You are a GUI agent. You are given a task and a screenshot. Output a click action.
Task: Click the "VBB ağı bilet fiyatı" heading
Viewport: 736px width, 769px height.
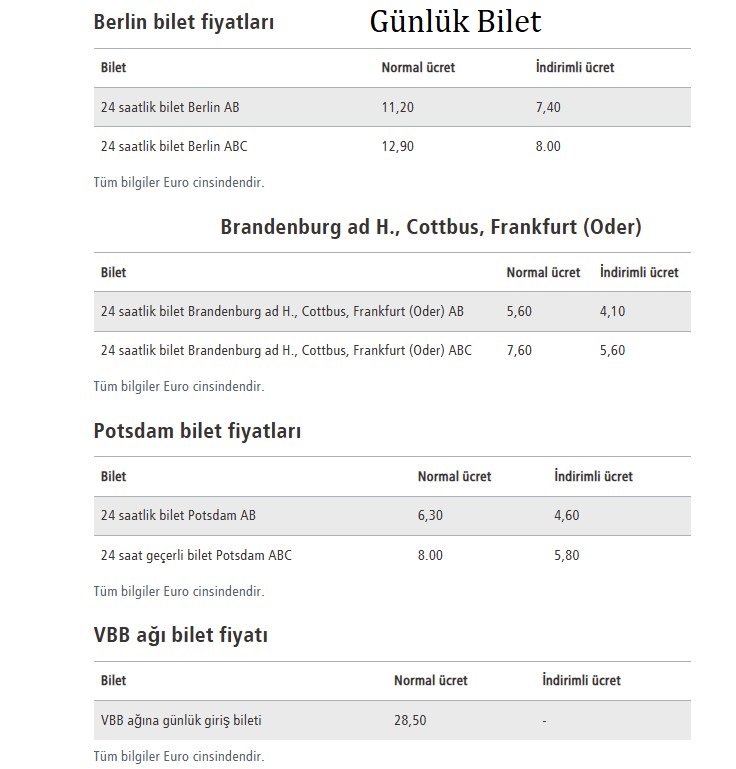(180, 635)
